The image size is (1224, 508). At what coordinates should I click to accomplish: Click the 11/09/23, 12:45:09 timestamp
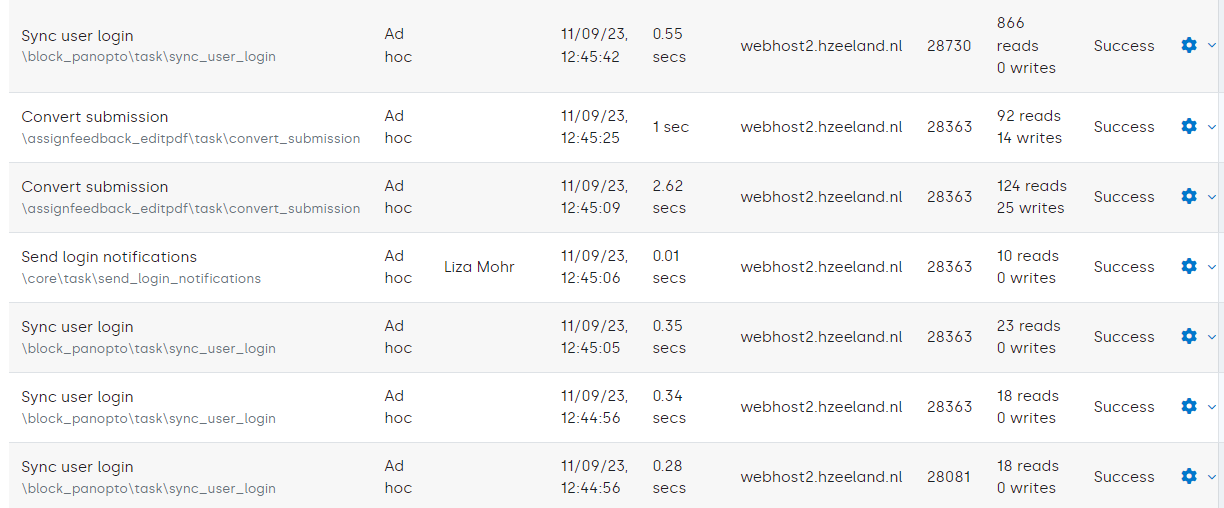tap(594, 197)
